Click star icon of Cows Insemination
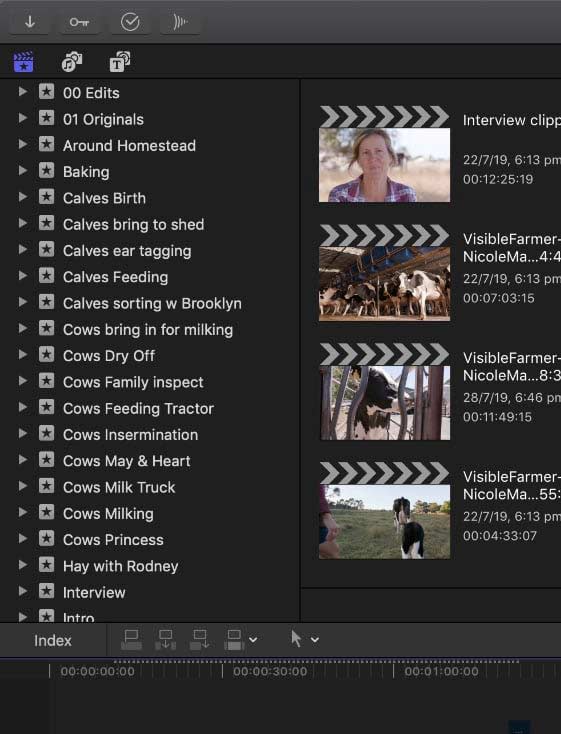The width and height of the screenshot is (561, 734). (x=46, y=433)
